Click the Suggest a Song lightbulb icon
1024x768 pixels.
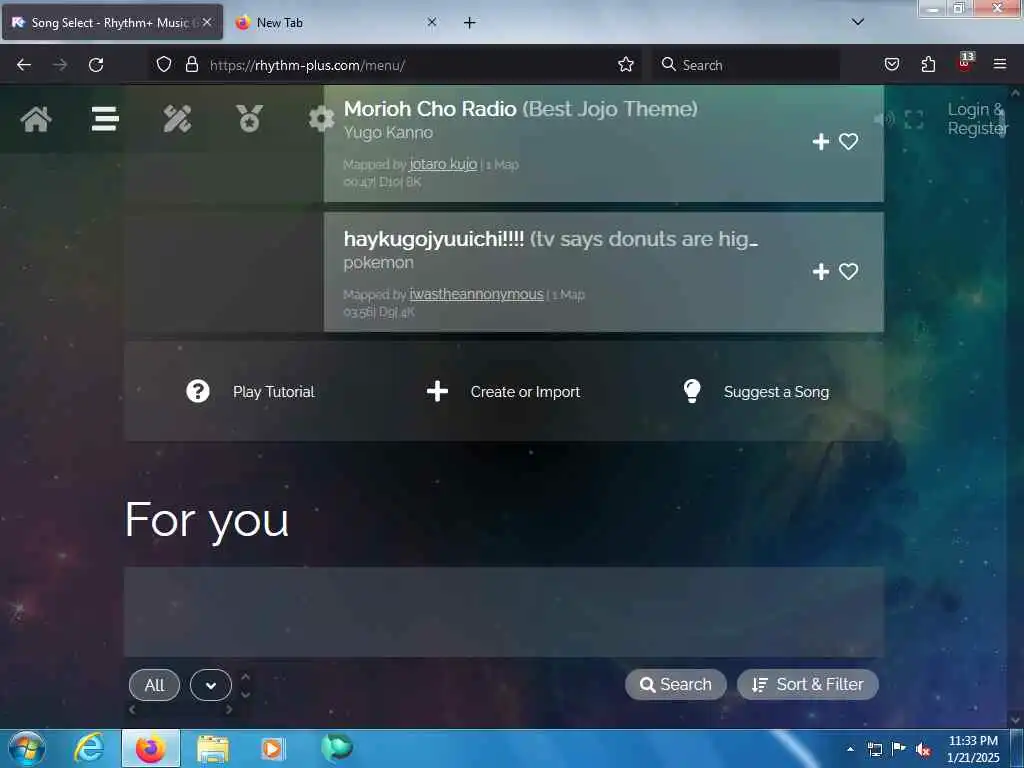(692, 391)
